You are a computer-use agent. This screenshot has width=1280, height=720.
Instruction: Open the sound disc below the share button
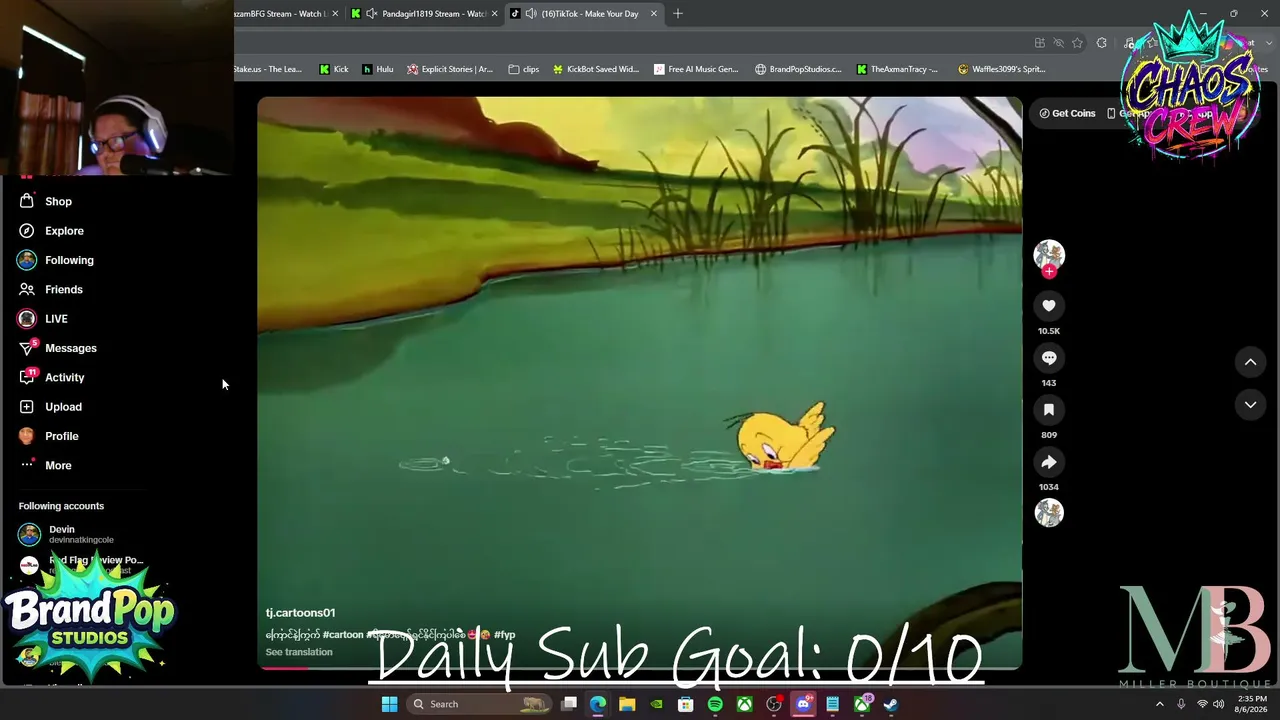(1049, 512)
